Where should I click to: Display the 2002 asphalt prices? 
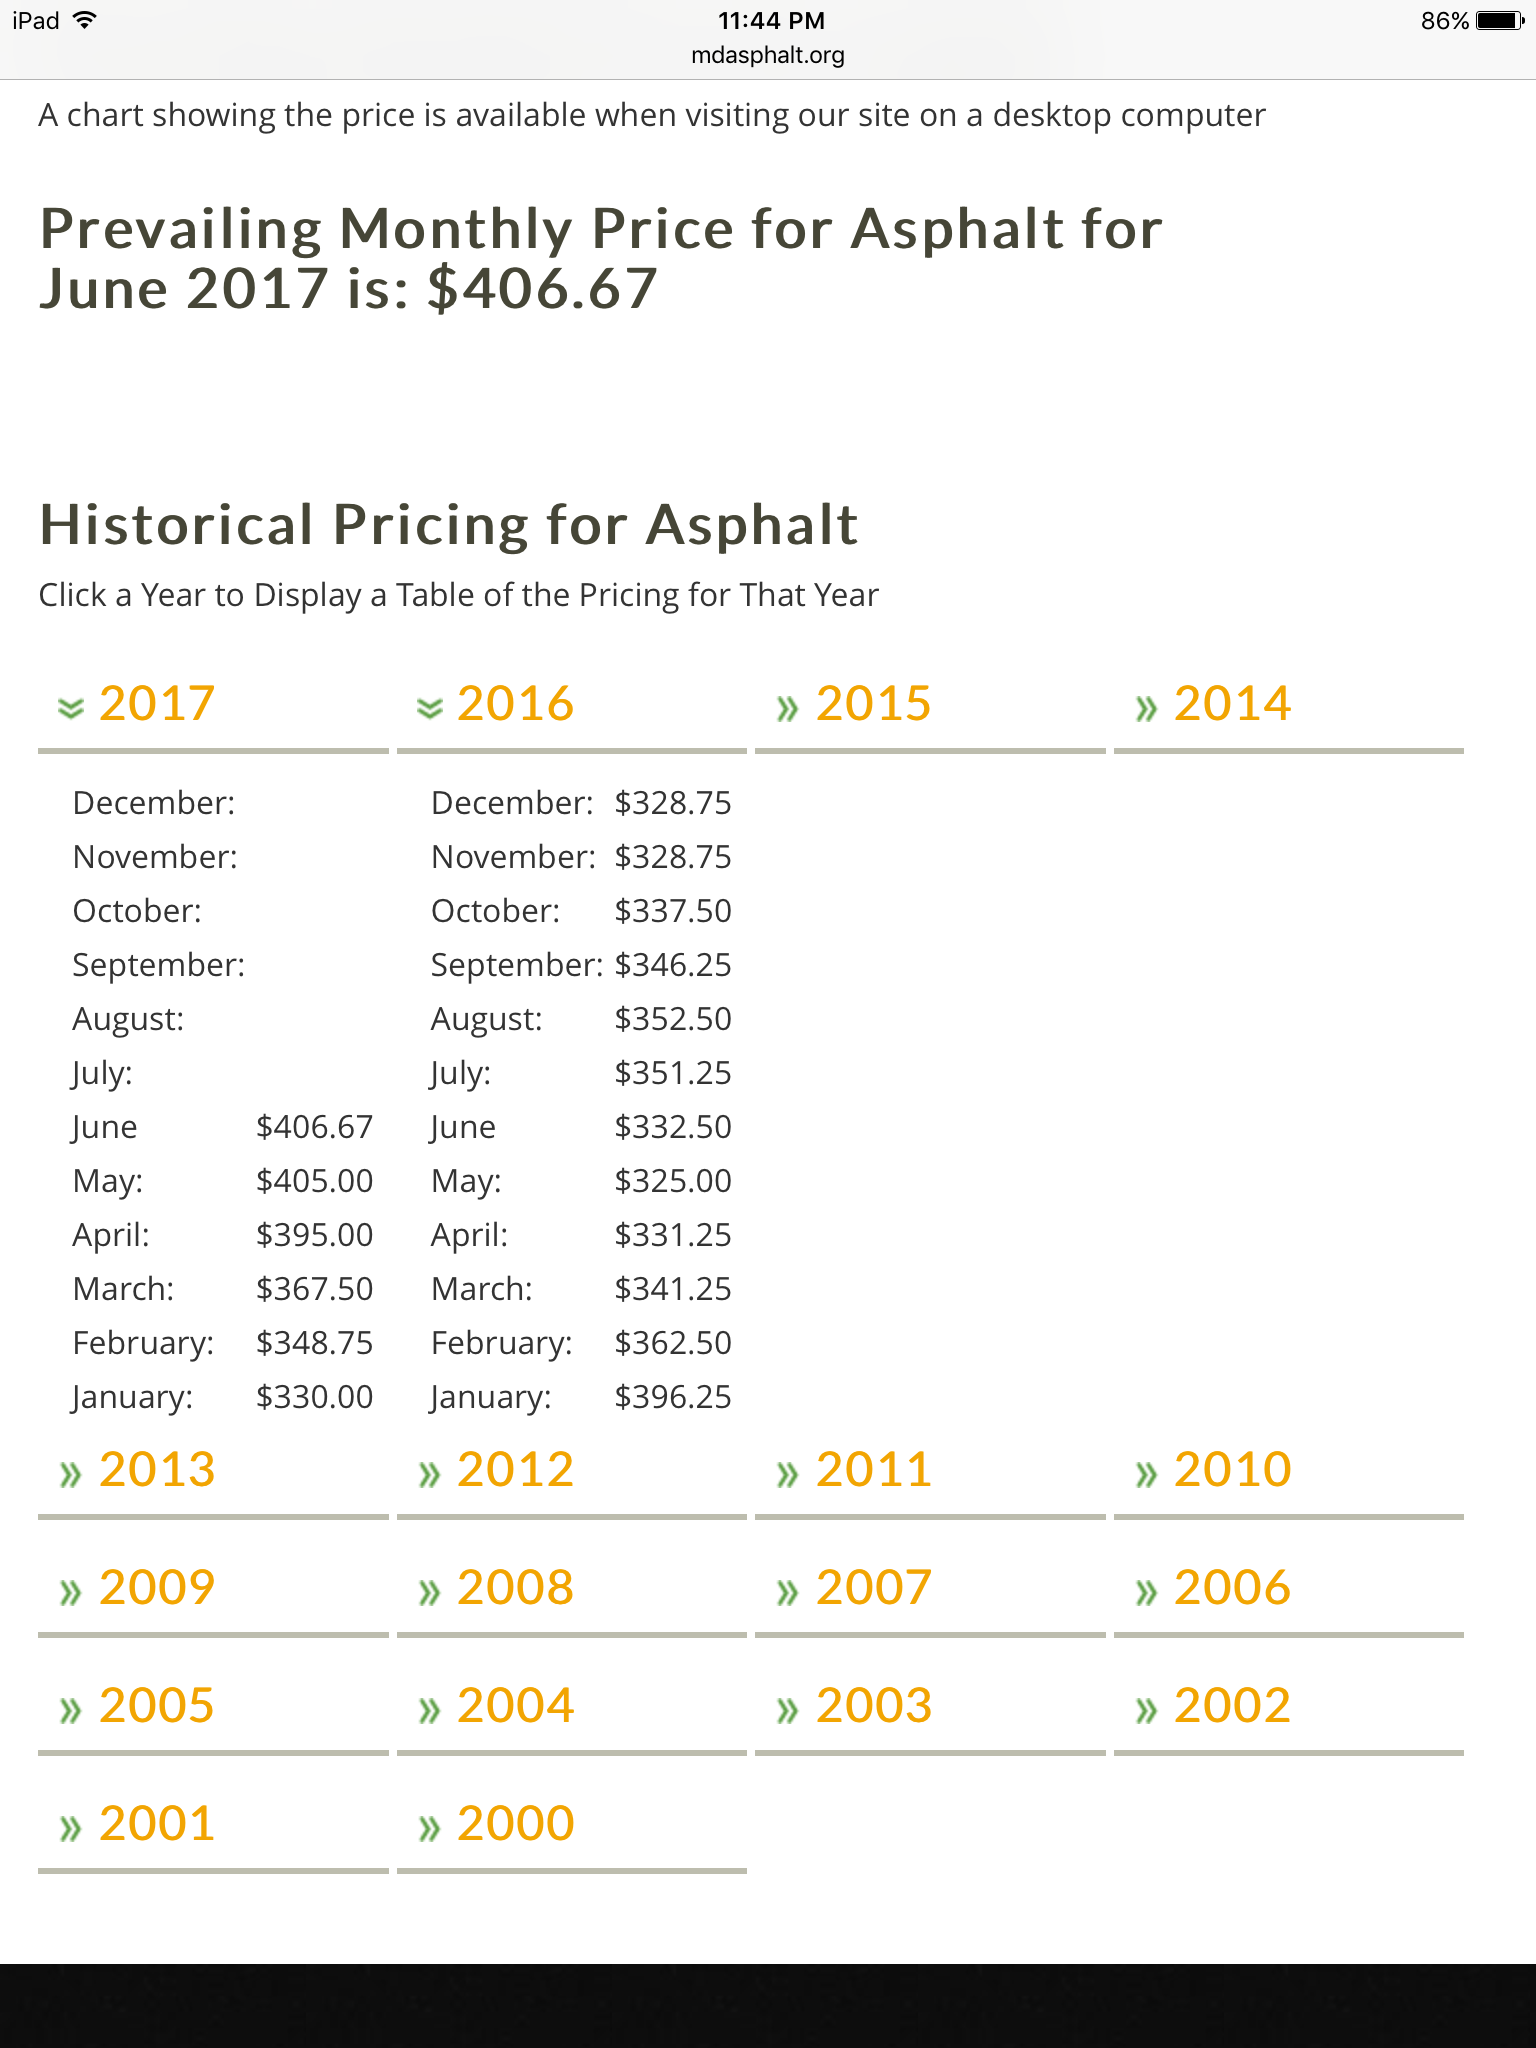point(1288,1705)
